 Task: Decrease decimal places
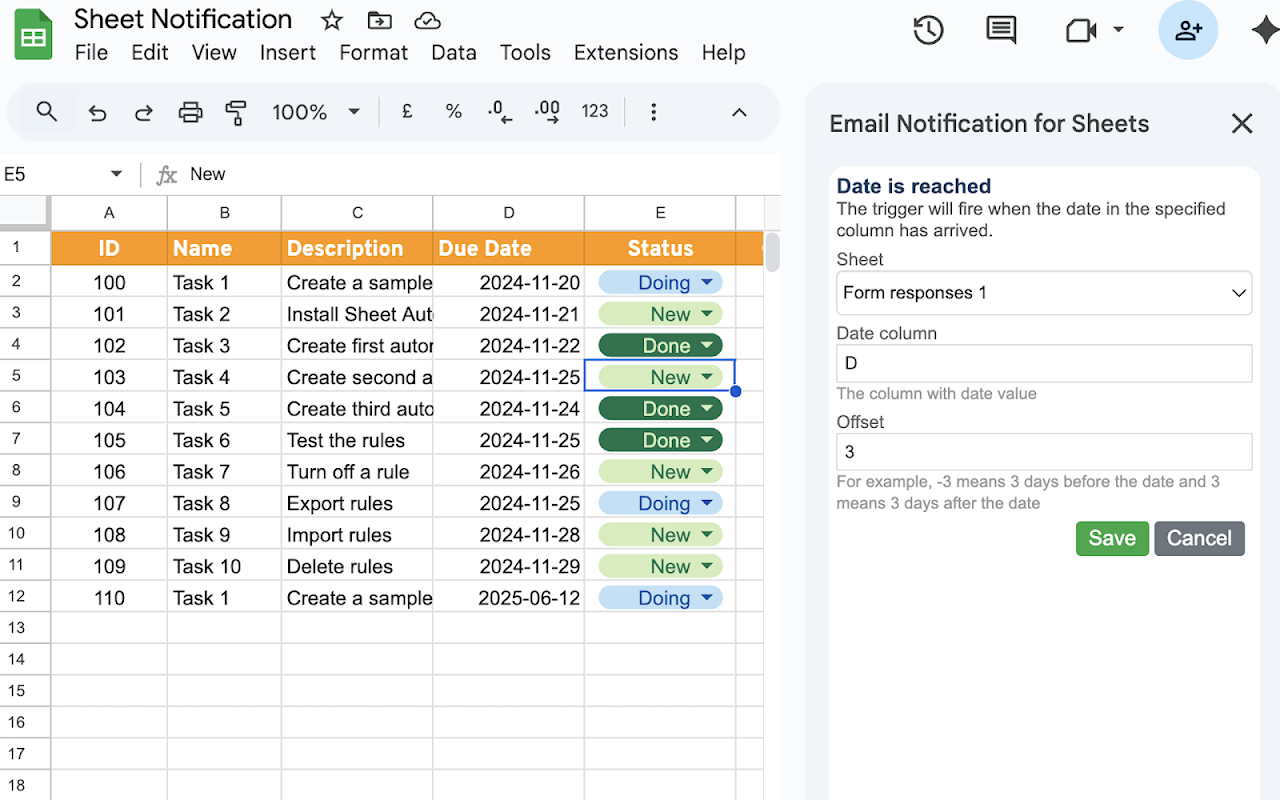500,112
